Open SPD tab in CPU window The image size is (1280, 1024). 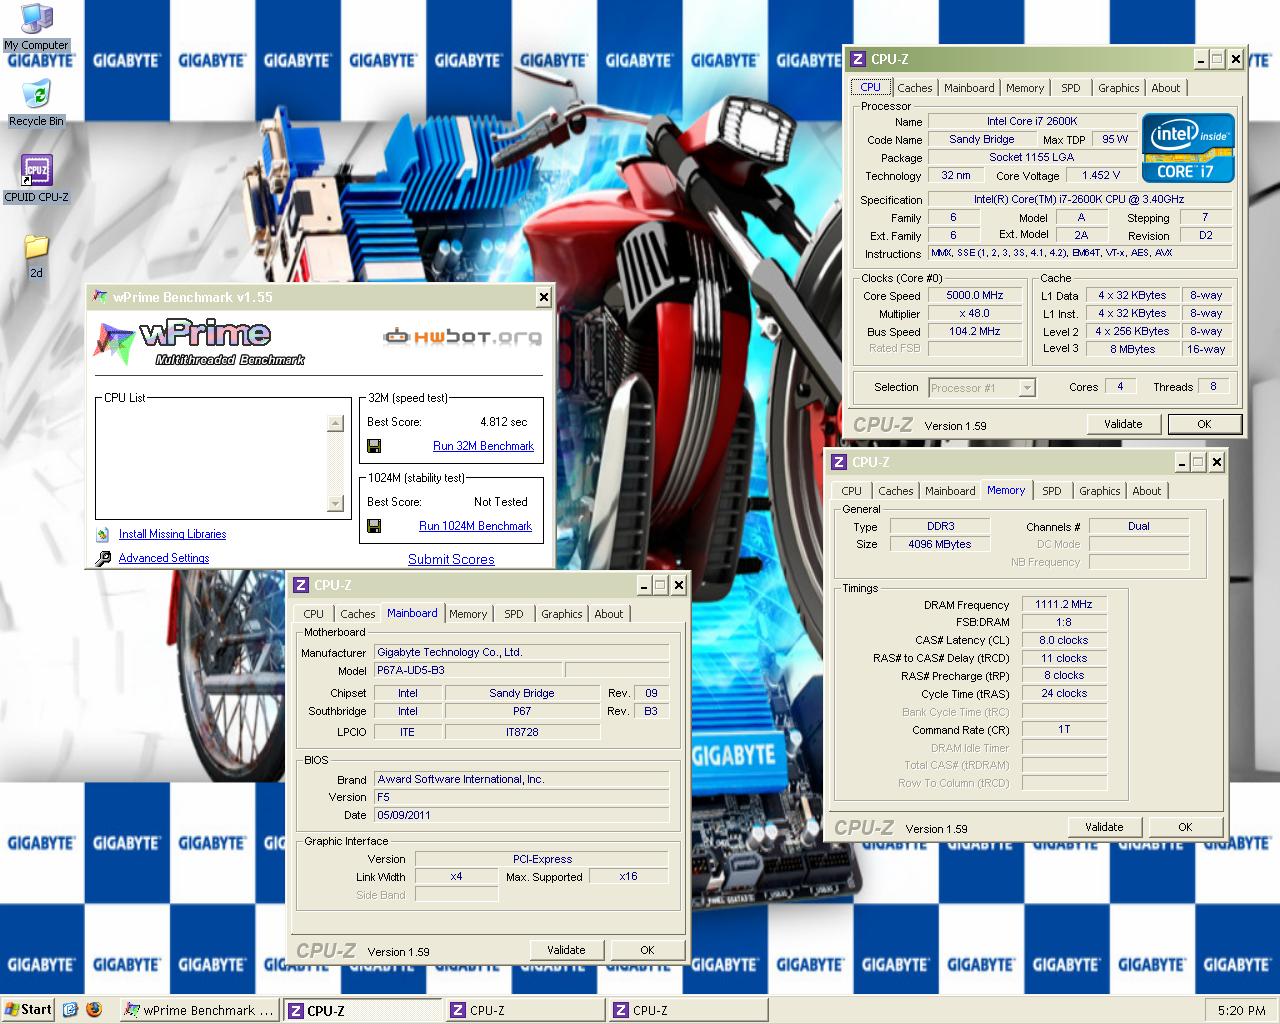click(1071, 88)
